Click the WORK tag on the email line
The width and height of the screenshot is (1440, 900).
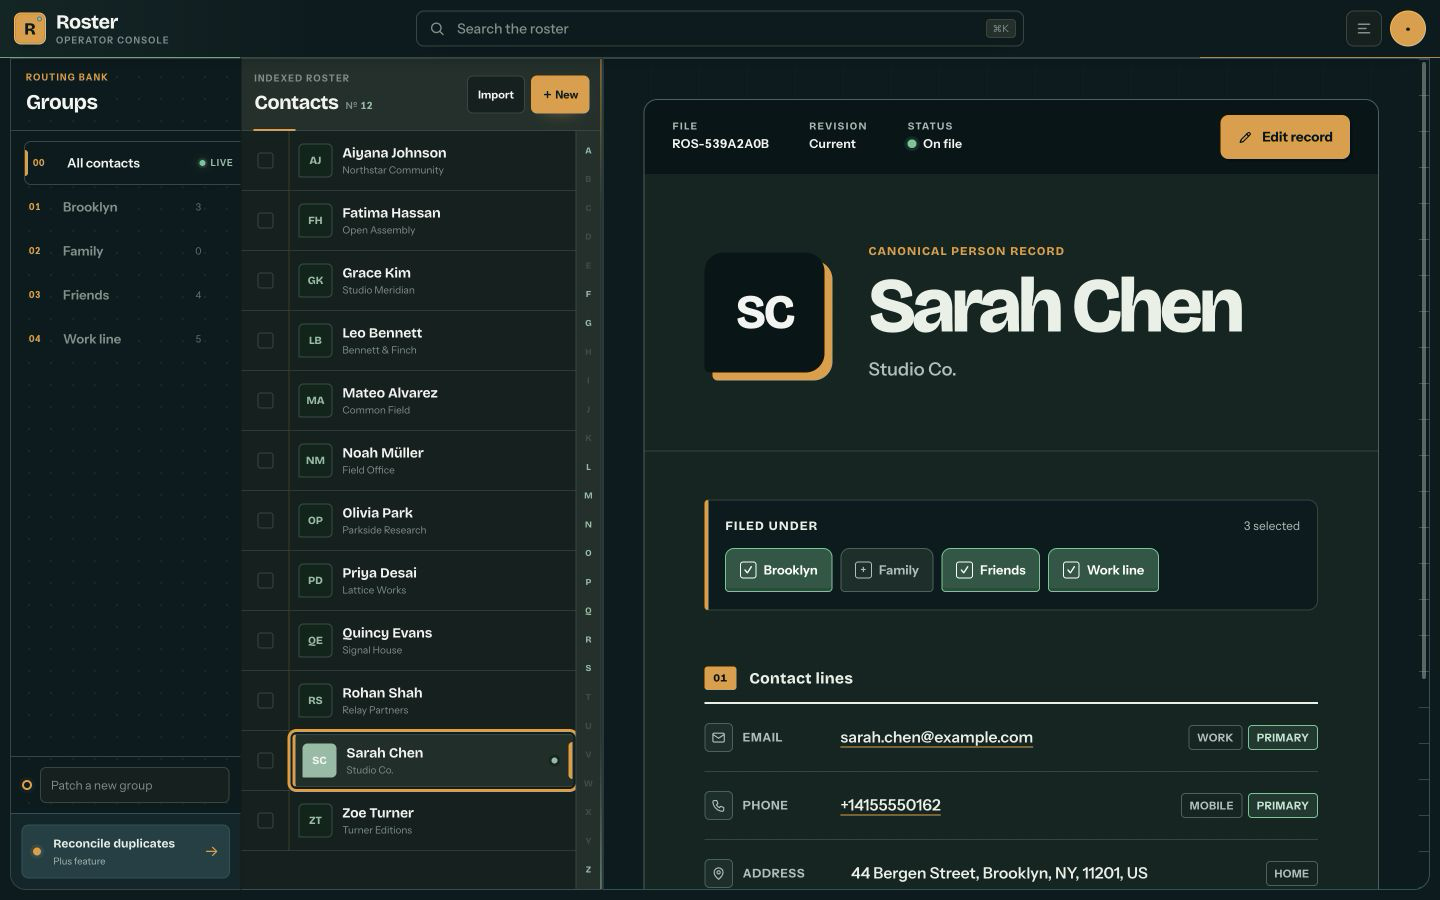tap(1215, 738)
